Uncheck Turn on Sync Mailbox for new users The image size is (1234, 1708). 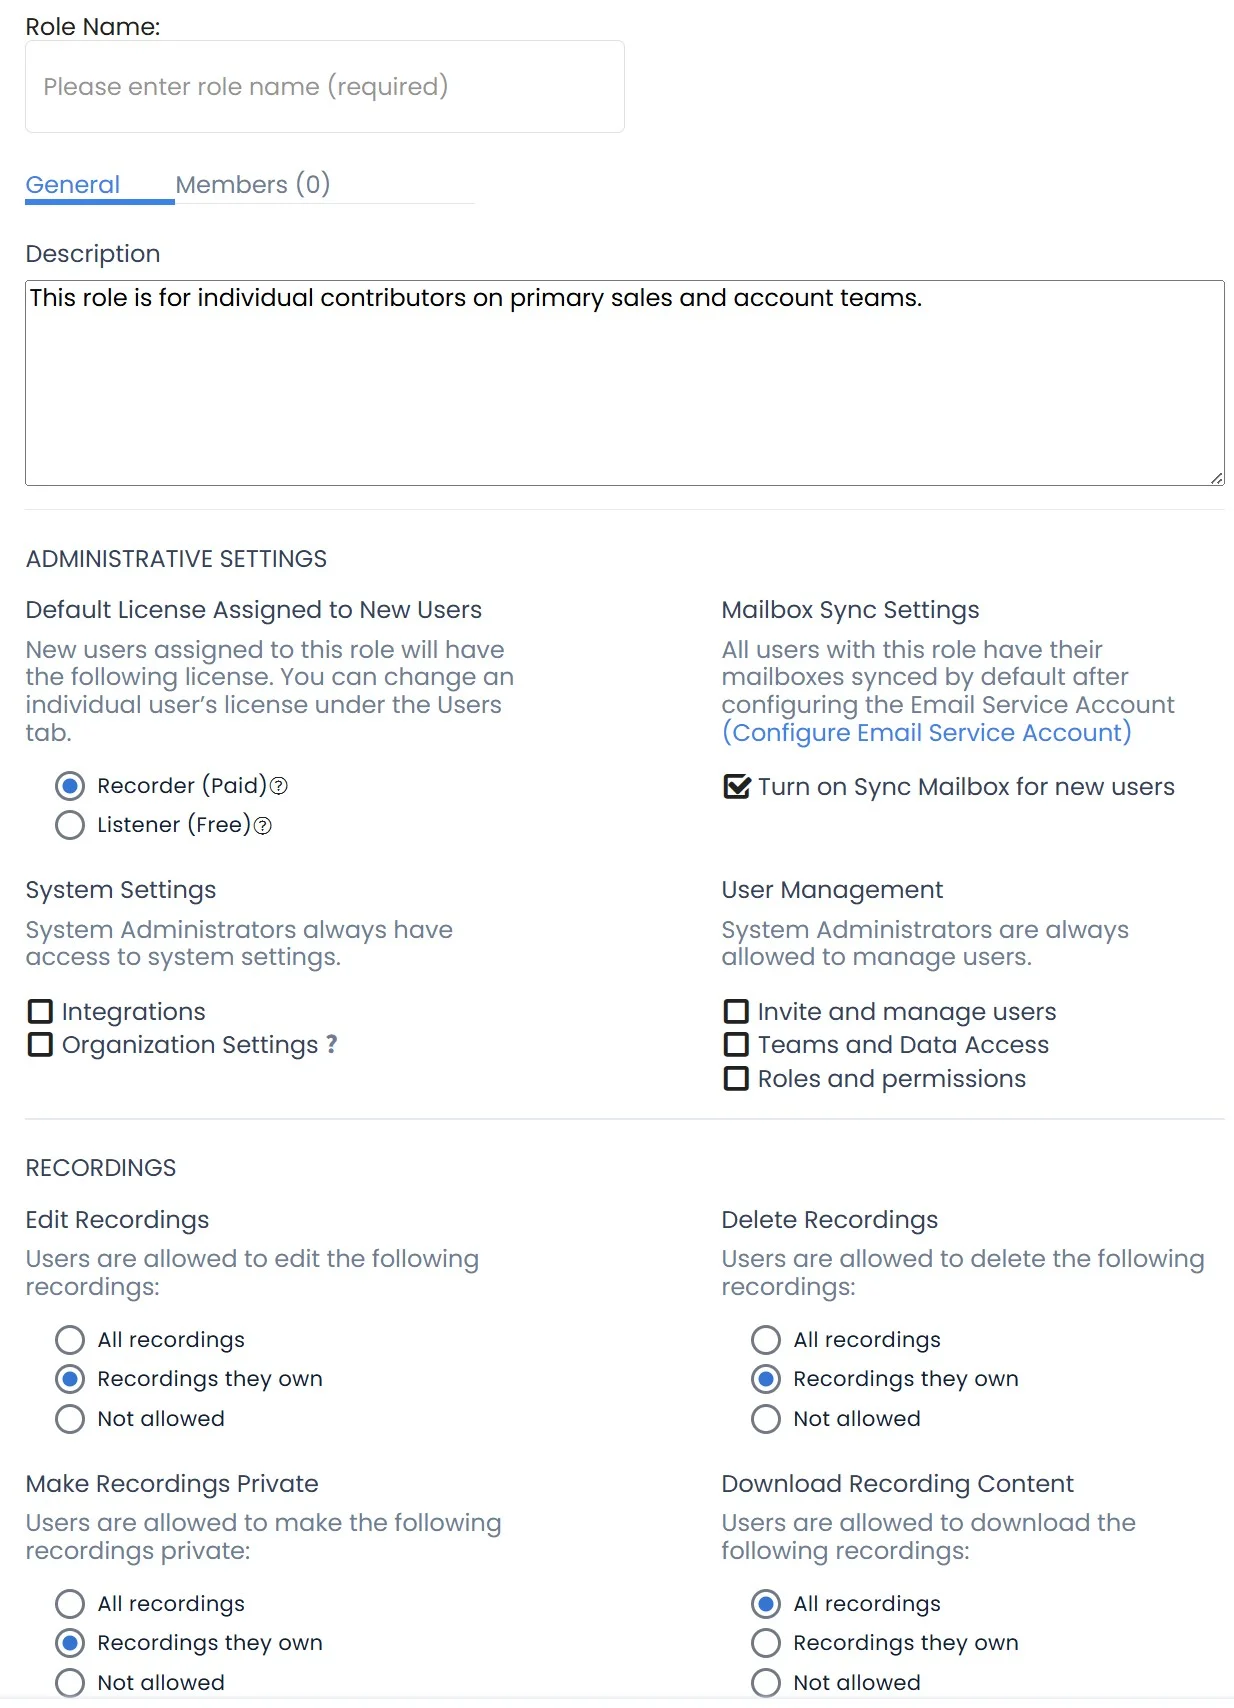[736, 787]
